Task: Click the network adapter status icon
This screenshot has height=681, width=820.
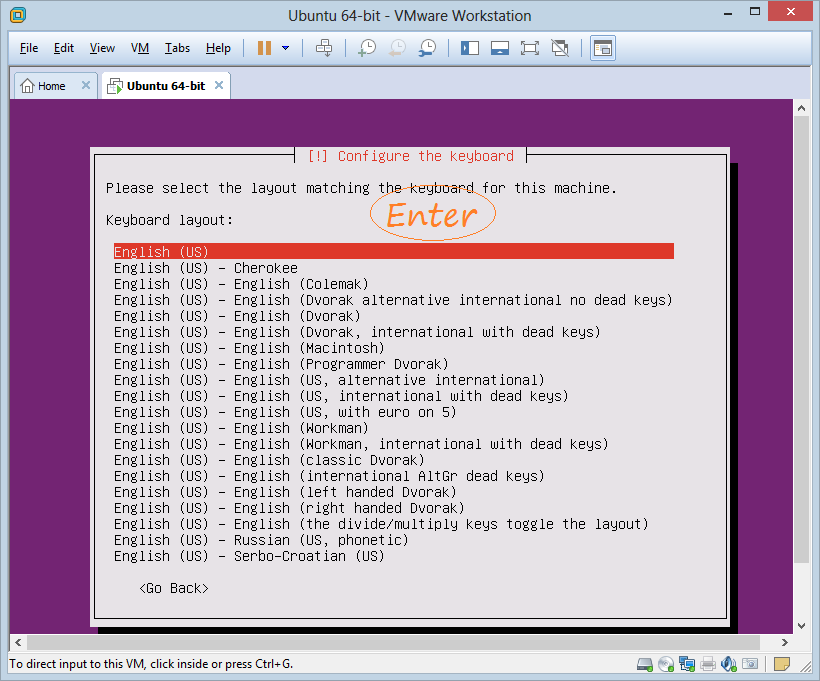Action: pyautogui.click(x=687, y=664)
